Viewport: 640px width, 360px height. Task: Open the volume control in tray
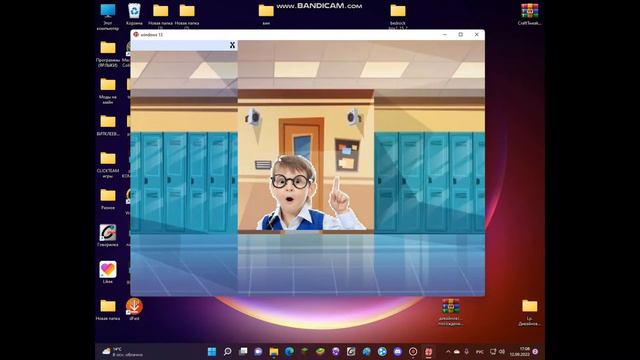tap(502, 351)
